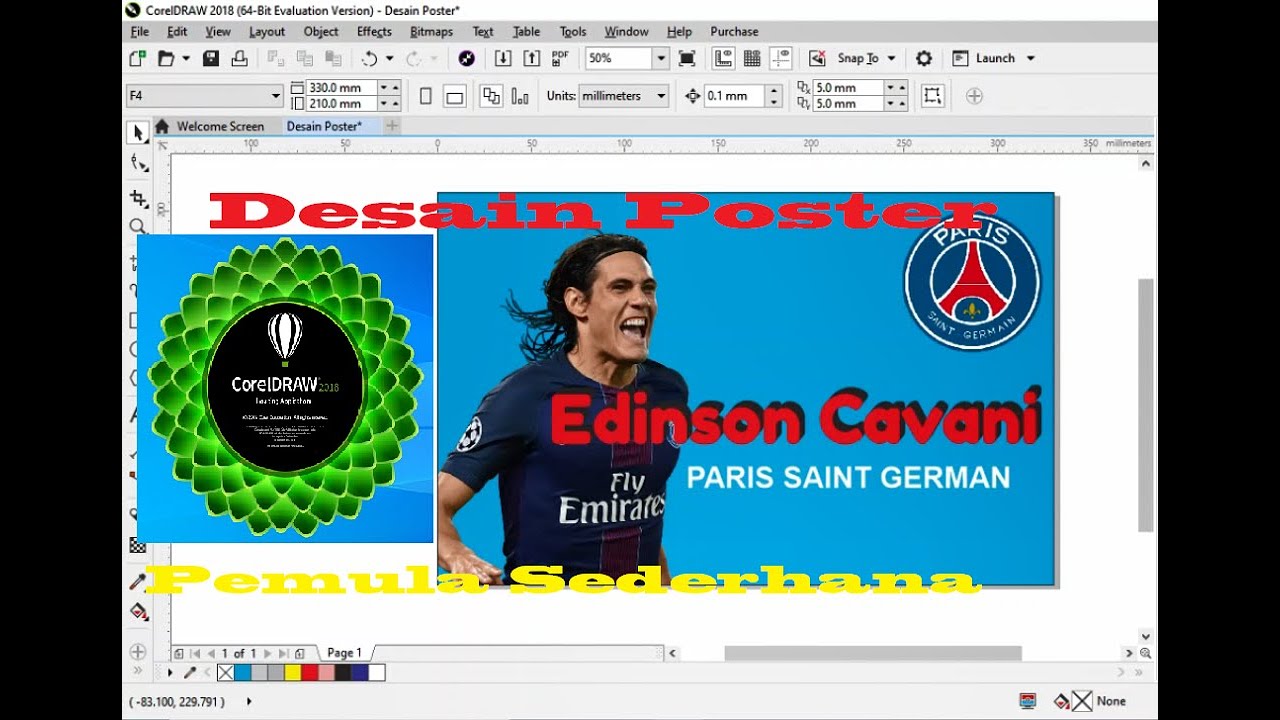The height and width of the screenshot is (720, 1280).
Task: Click the Print icon in the toolbar
Action: coord(239,58)
